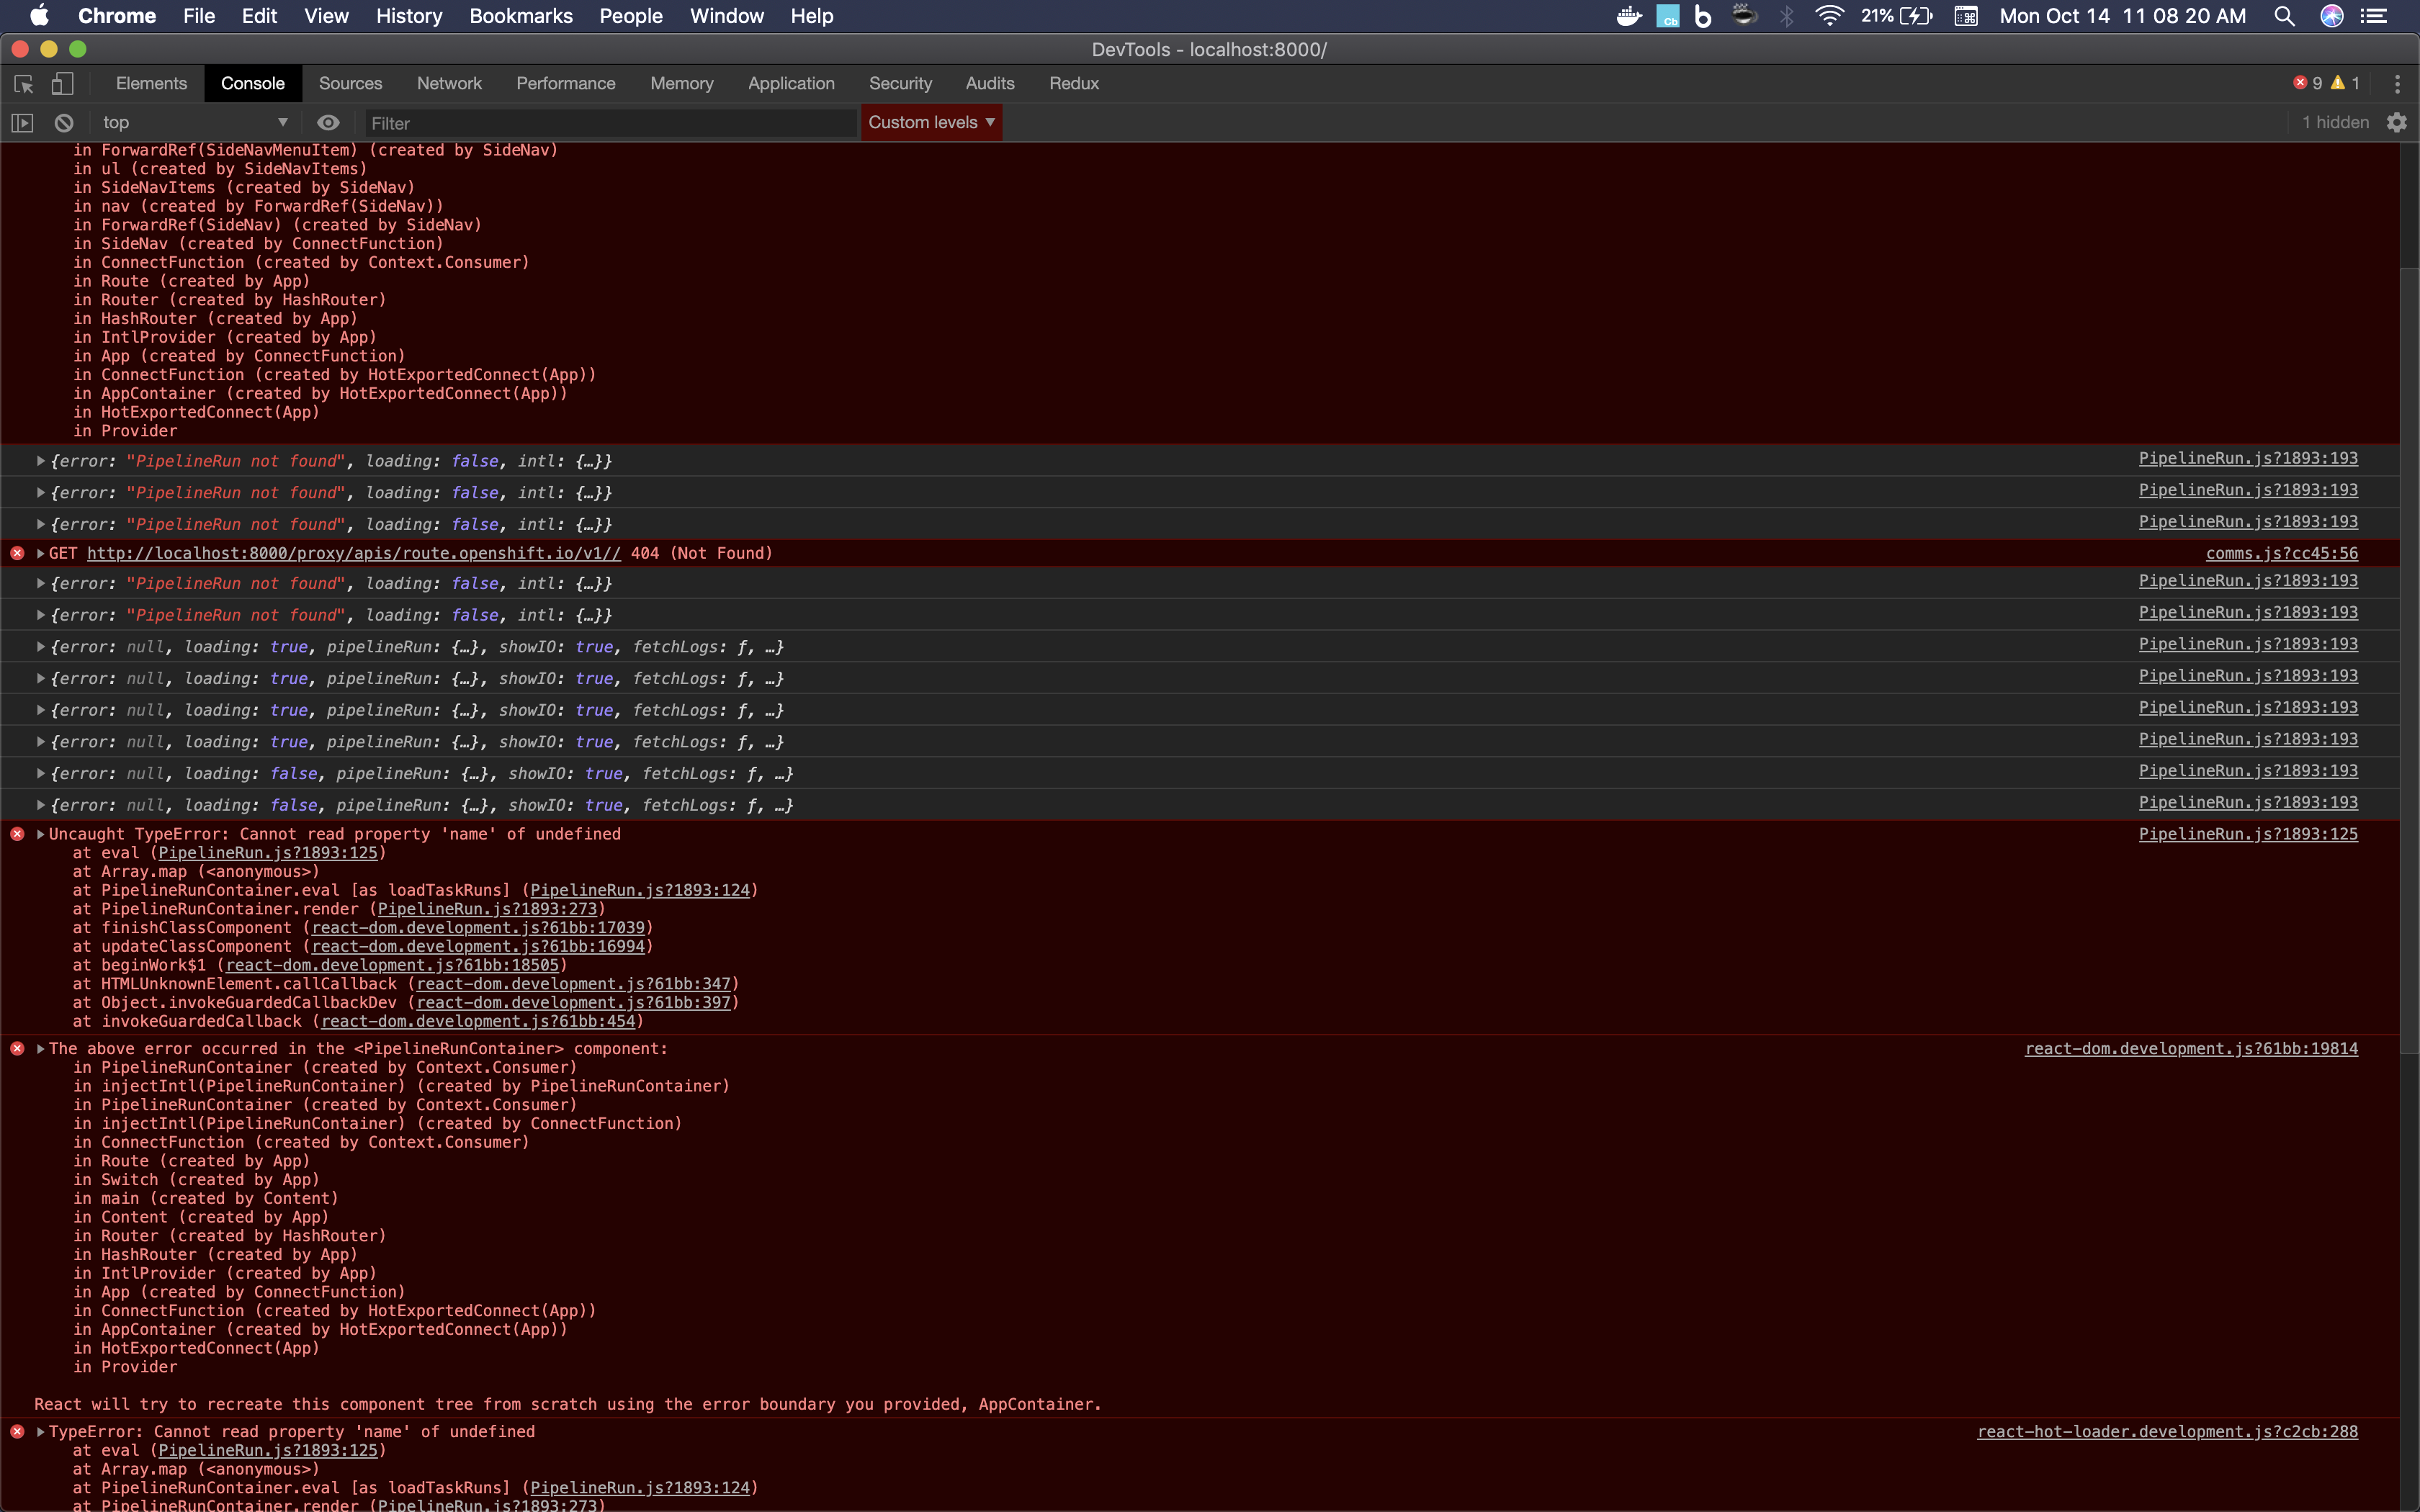Create live expression with eye icon
The height and width of the screenshot is (1512, 2420).
[328, 123]
